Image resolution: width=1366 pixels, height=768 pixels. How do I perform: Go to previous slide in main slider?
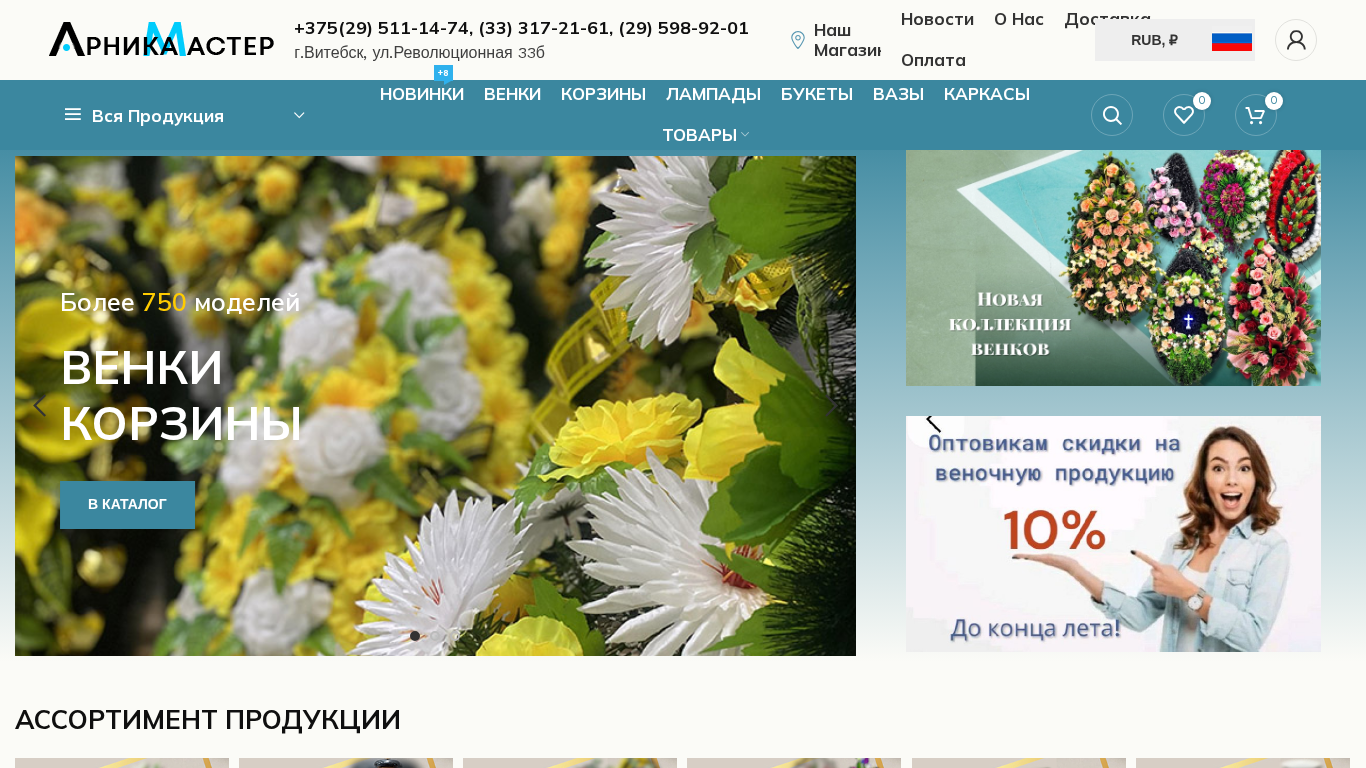tap(40, 406)
